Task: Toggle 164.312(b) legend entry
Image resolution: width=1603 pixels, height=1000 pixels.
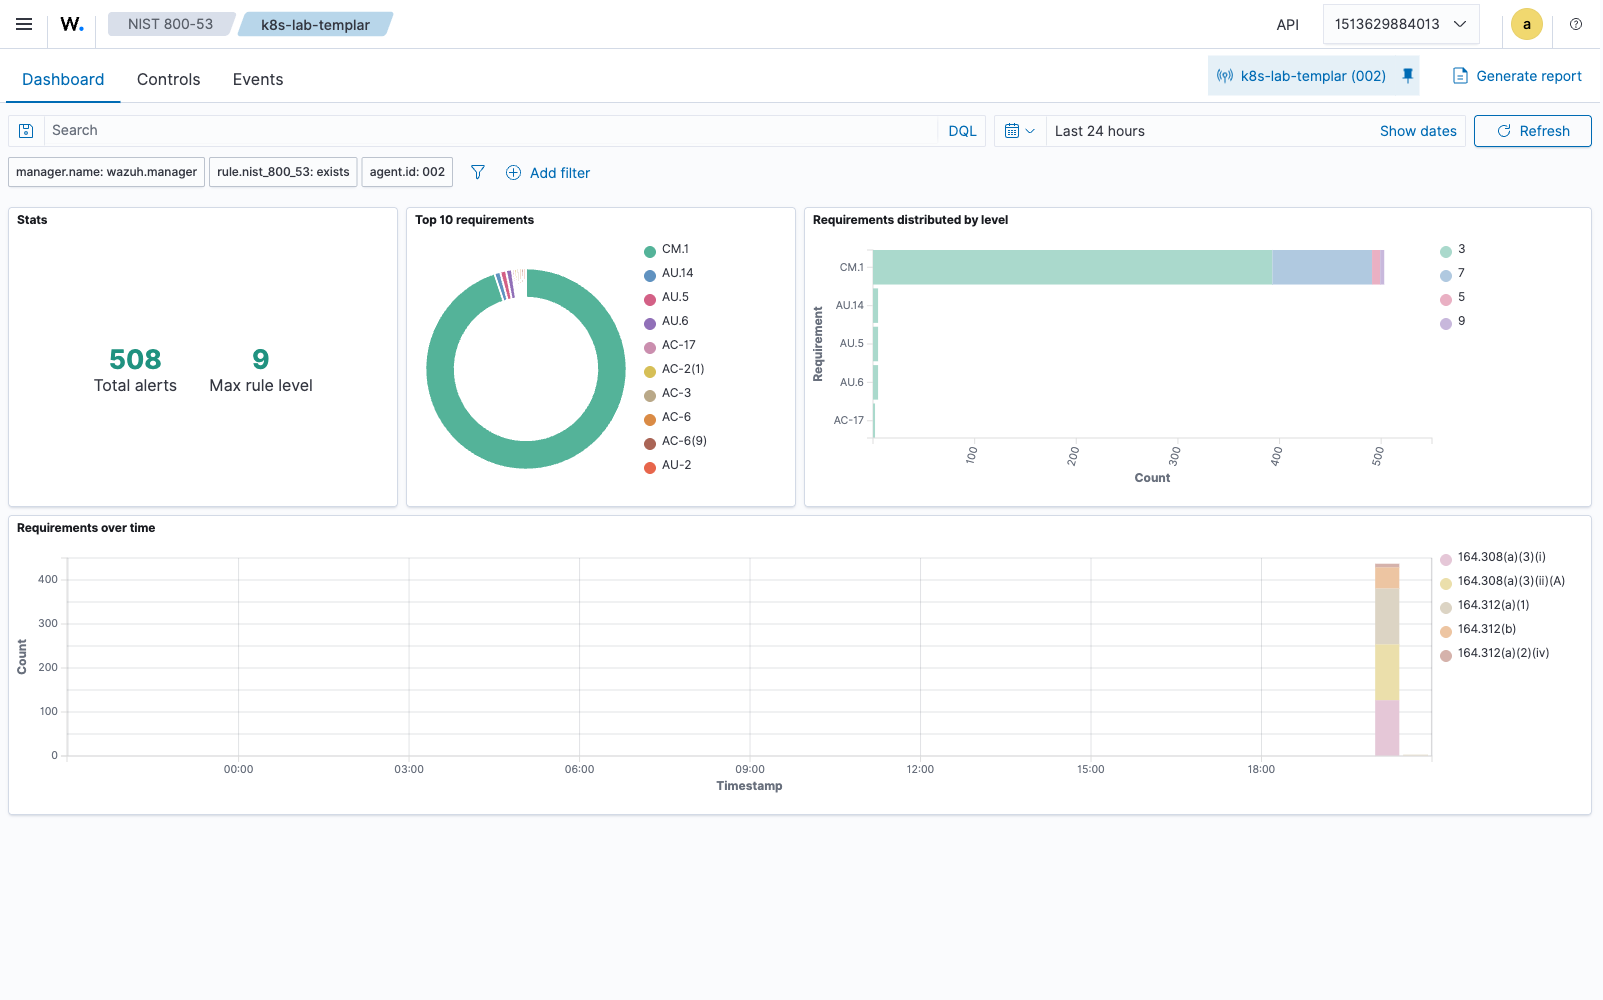Action: (1478, 629)
